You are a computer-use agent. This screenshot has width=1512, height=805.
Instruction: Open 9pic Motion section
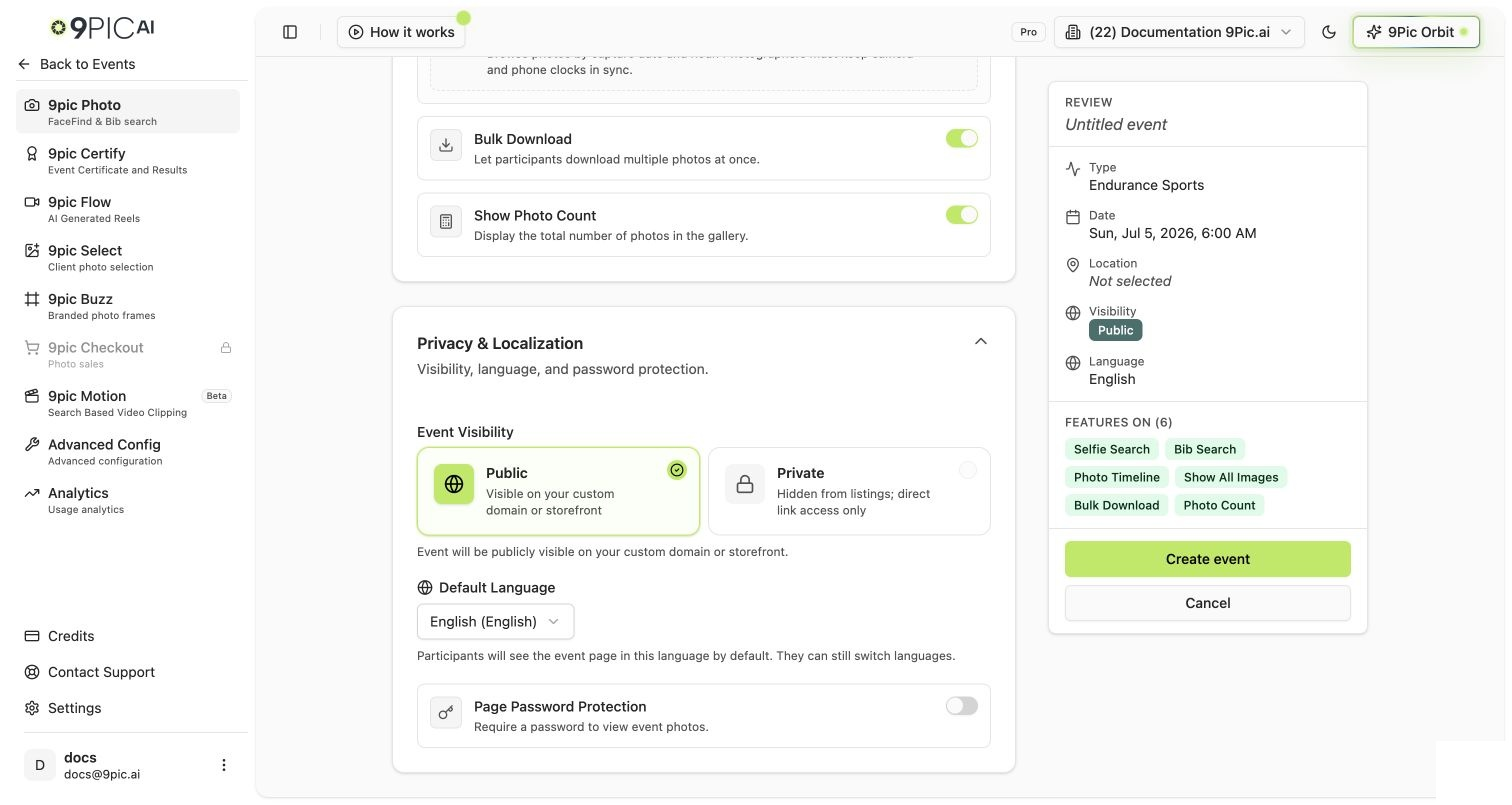pyautogui.click(x=128, y=402)
